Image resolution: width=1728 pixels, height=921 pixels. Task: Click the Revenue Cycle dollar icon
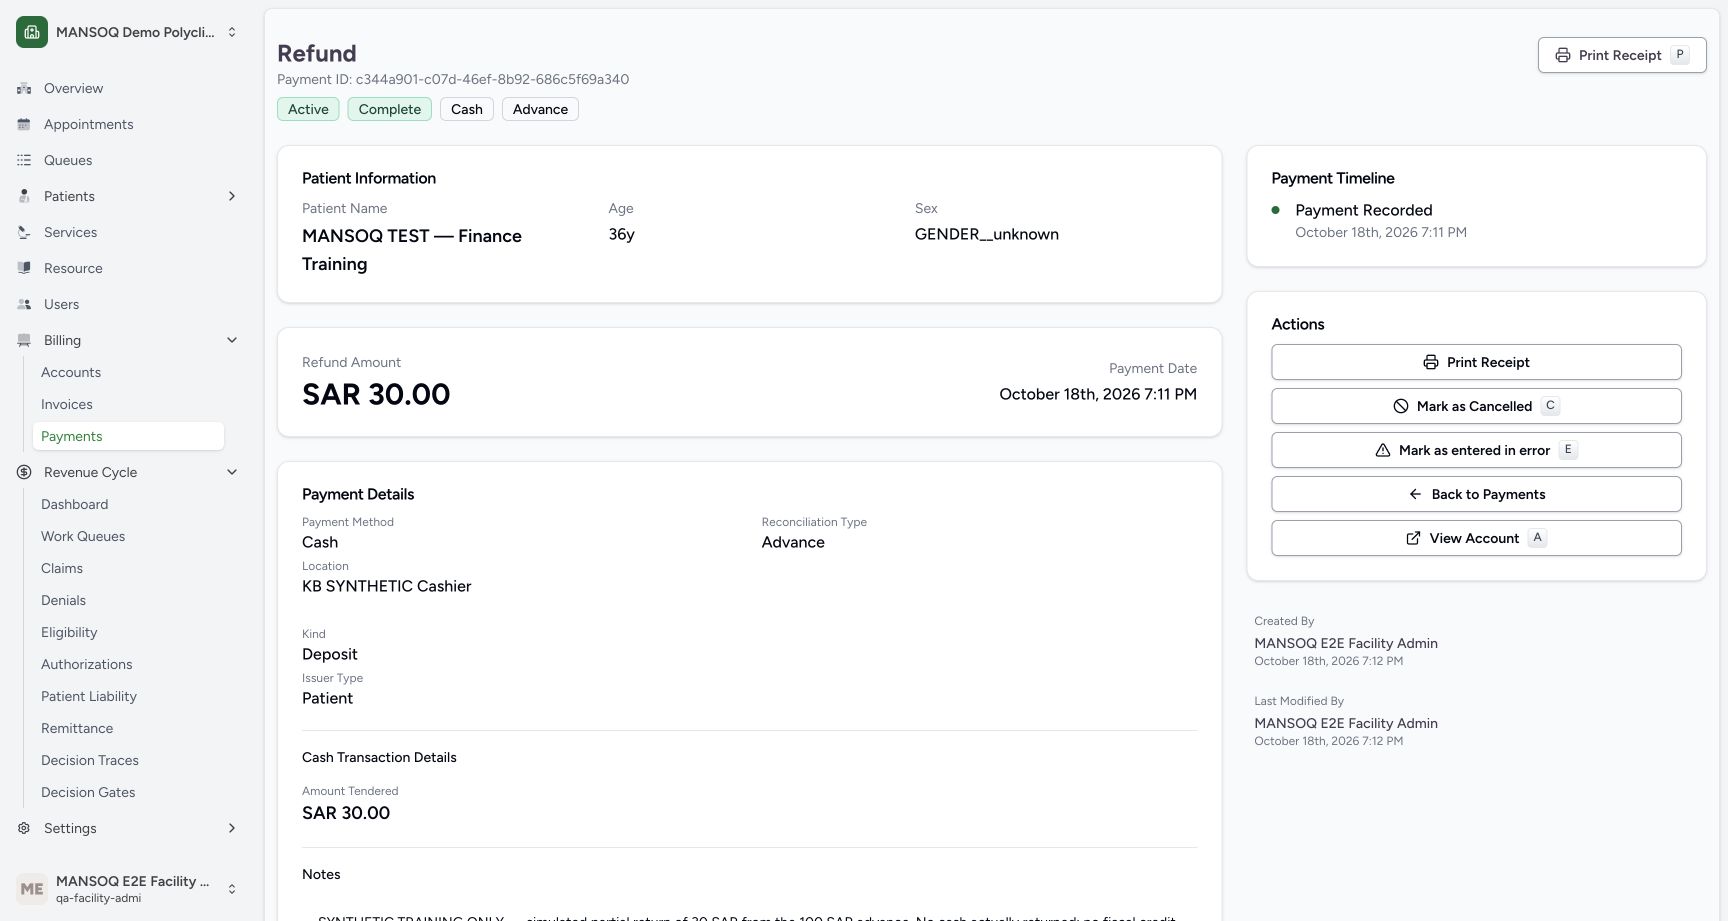pos(24,472)
